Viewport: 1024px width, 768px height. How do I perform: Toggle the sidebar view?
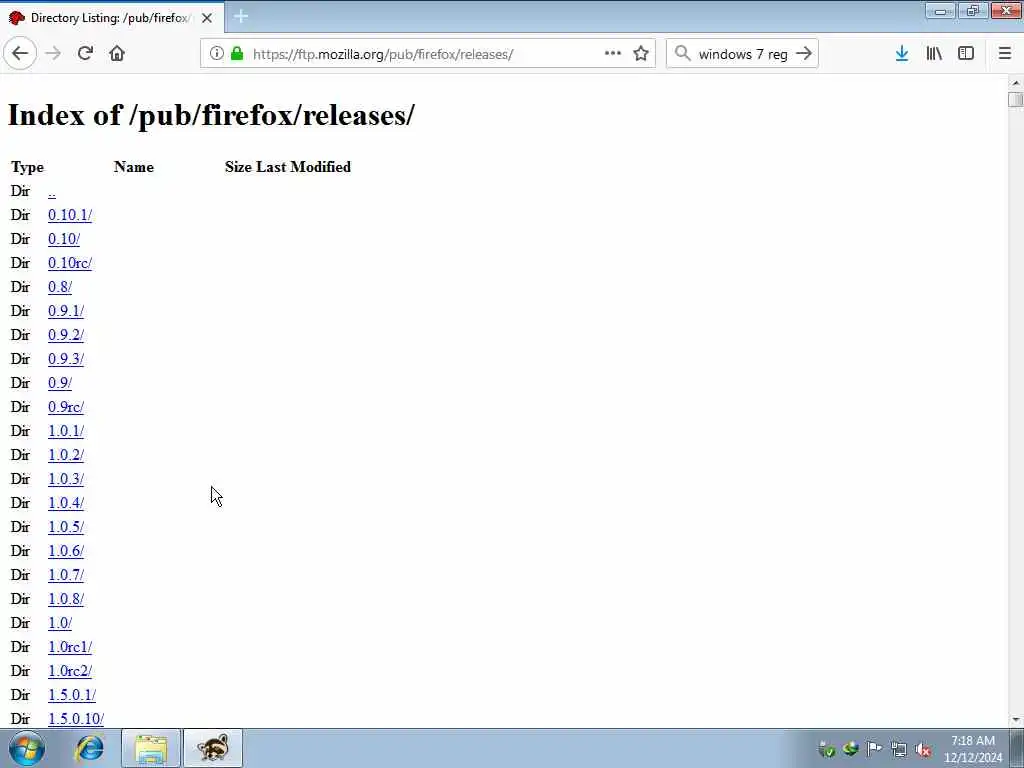(966, 54)
